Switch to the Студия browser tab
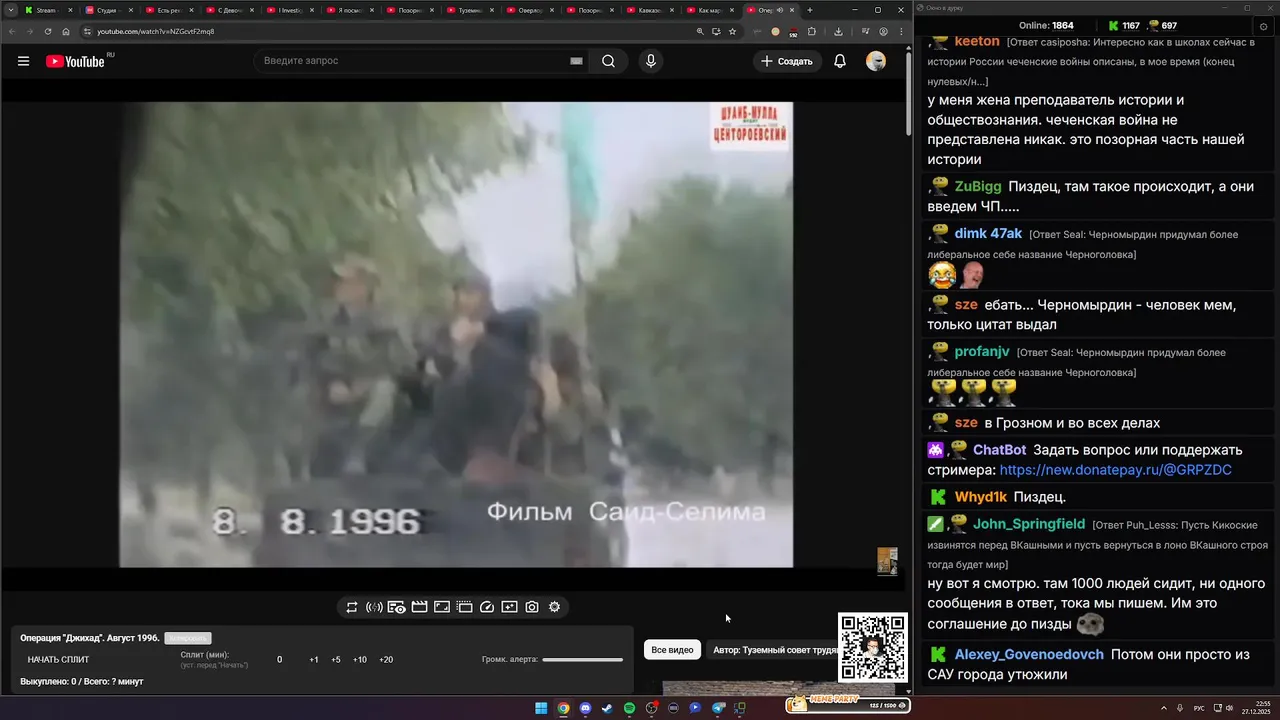This screenshot has height=720, width=1280. coord(108,10)
